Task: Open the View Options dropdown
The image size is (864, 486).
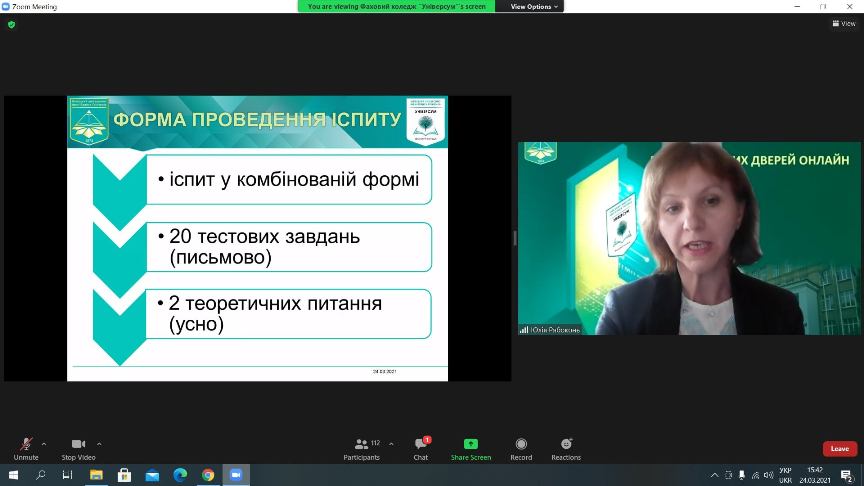Action: point(533,7)
